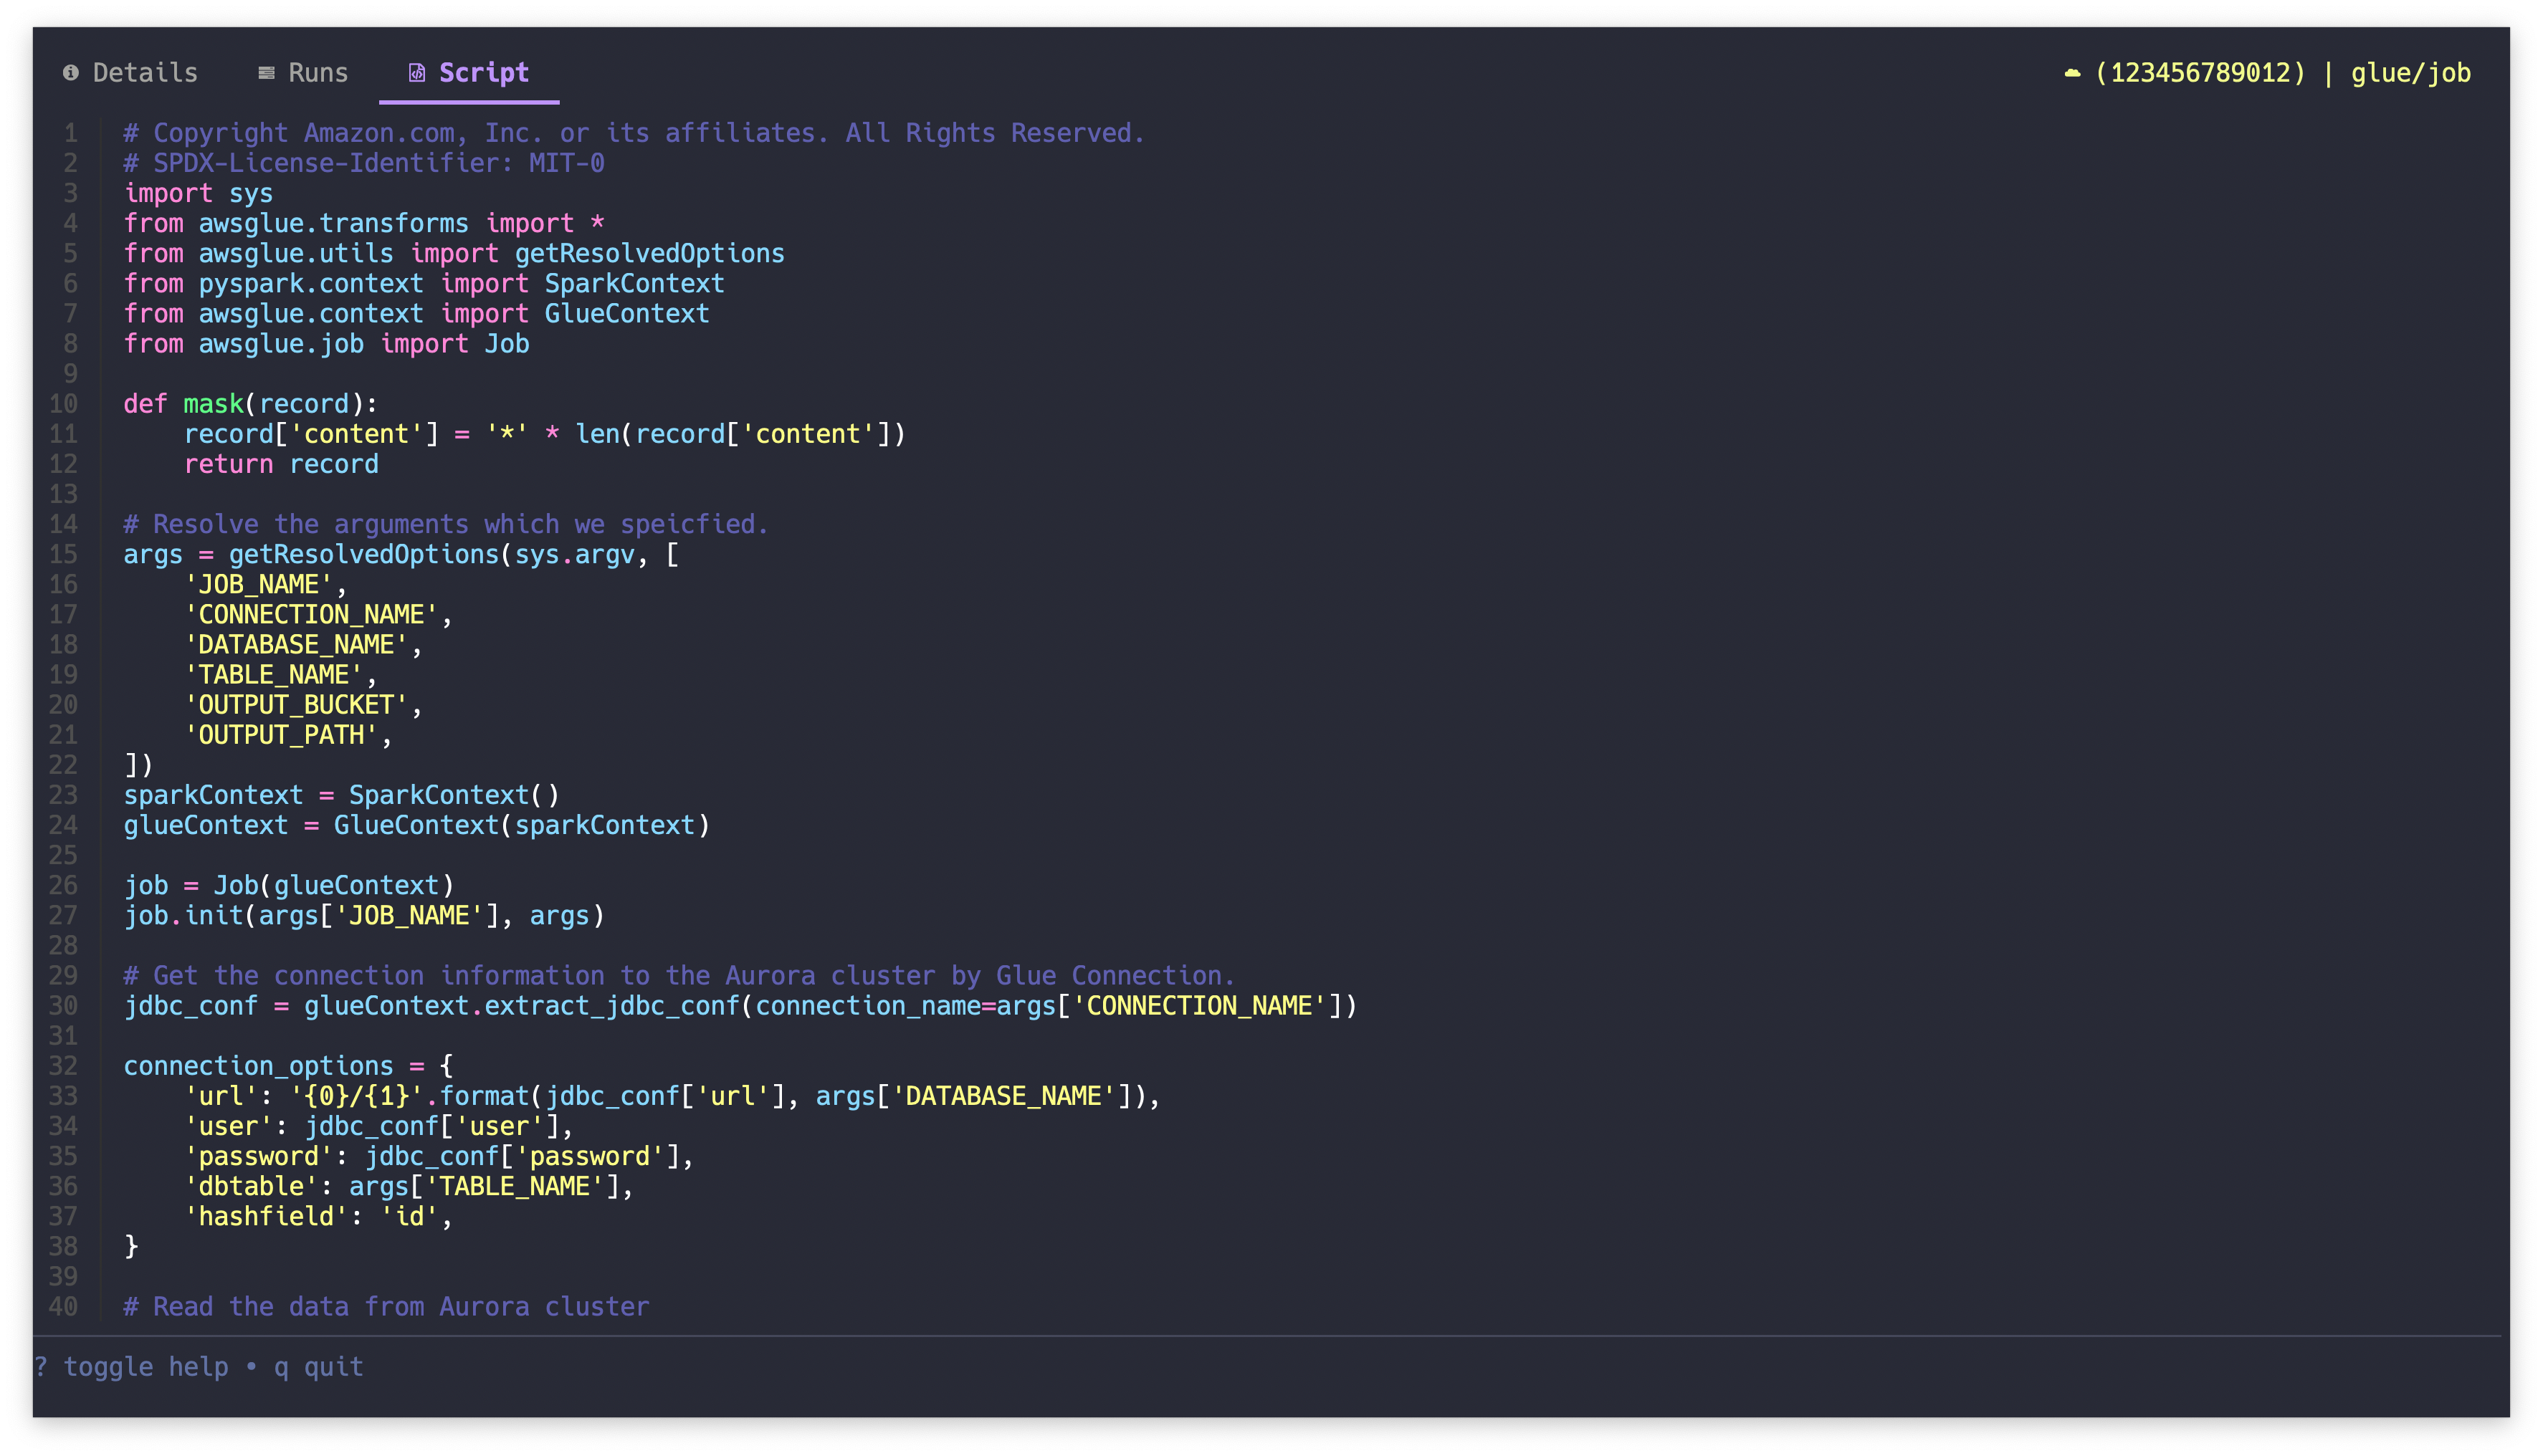Click the SPDX-License-Identifier: MIT-0 line
The width and height of the screenshot is (2543, 1456).
coord(364,163)
